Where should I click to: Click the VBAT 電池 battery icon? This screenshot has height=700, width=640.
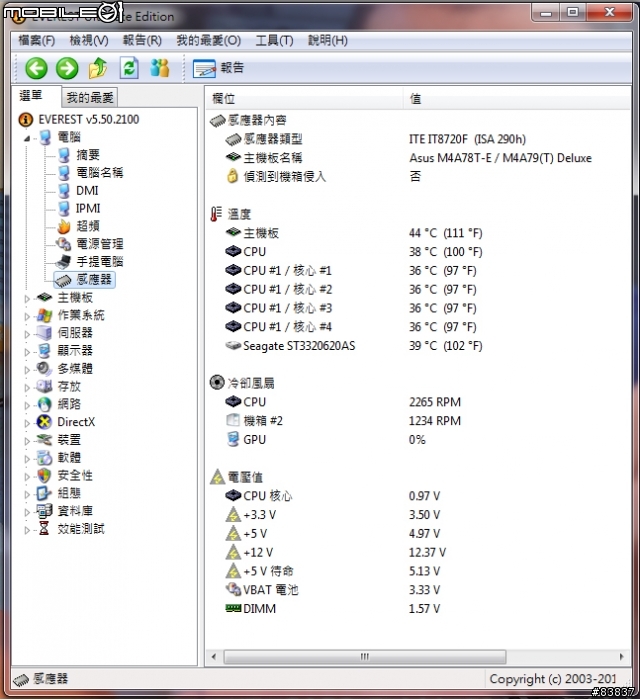pyautogui.click(x=233, y=589)
